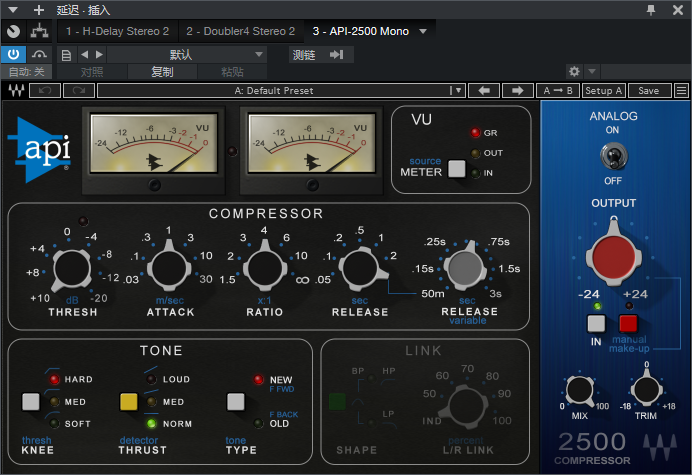Click the Waves logo icon

tap(16, 90)
